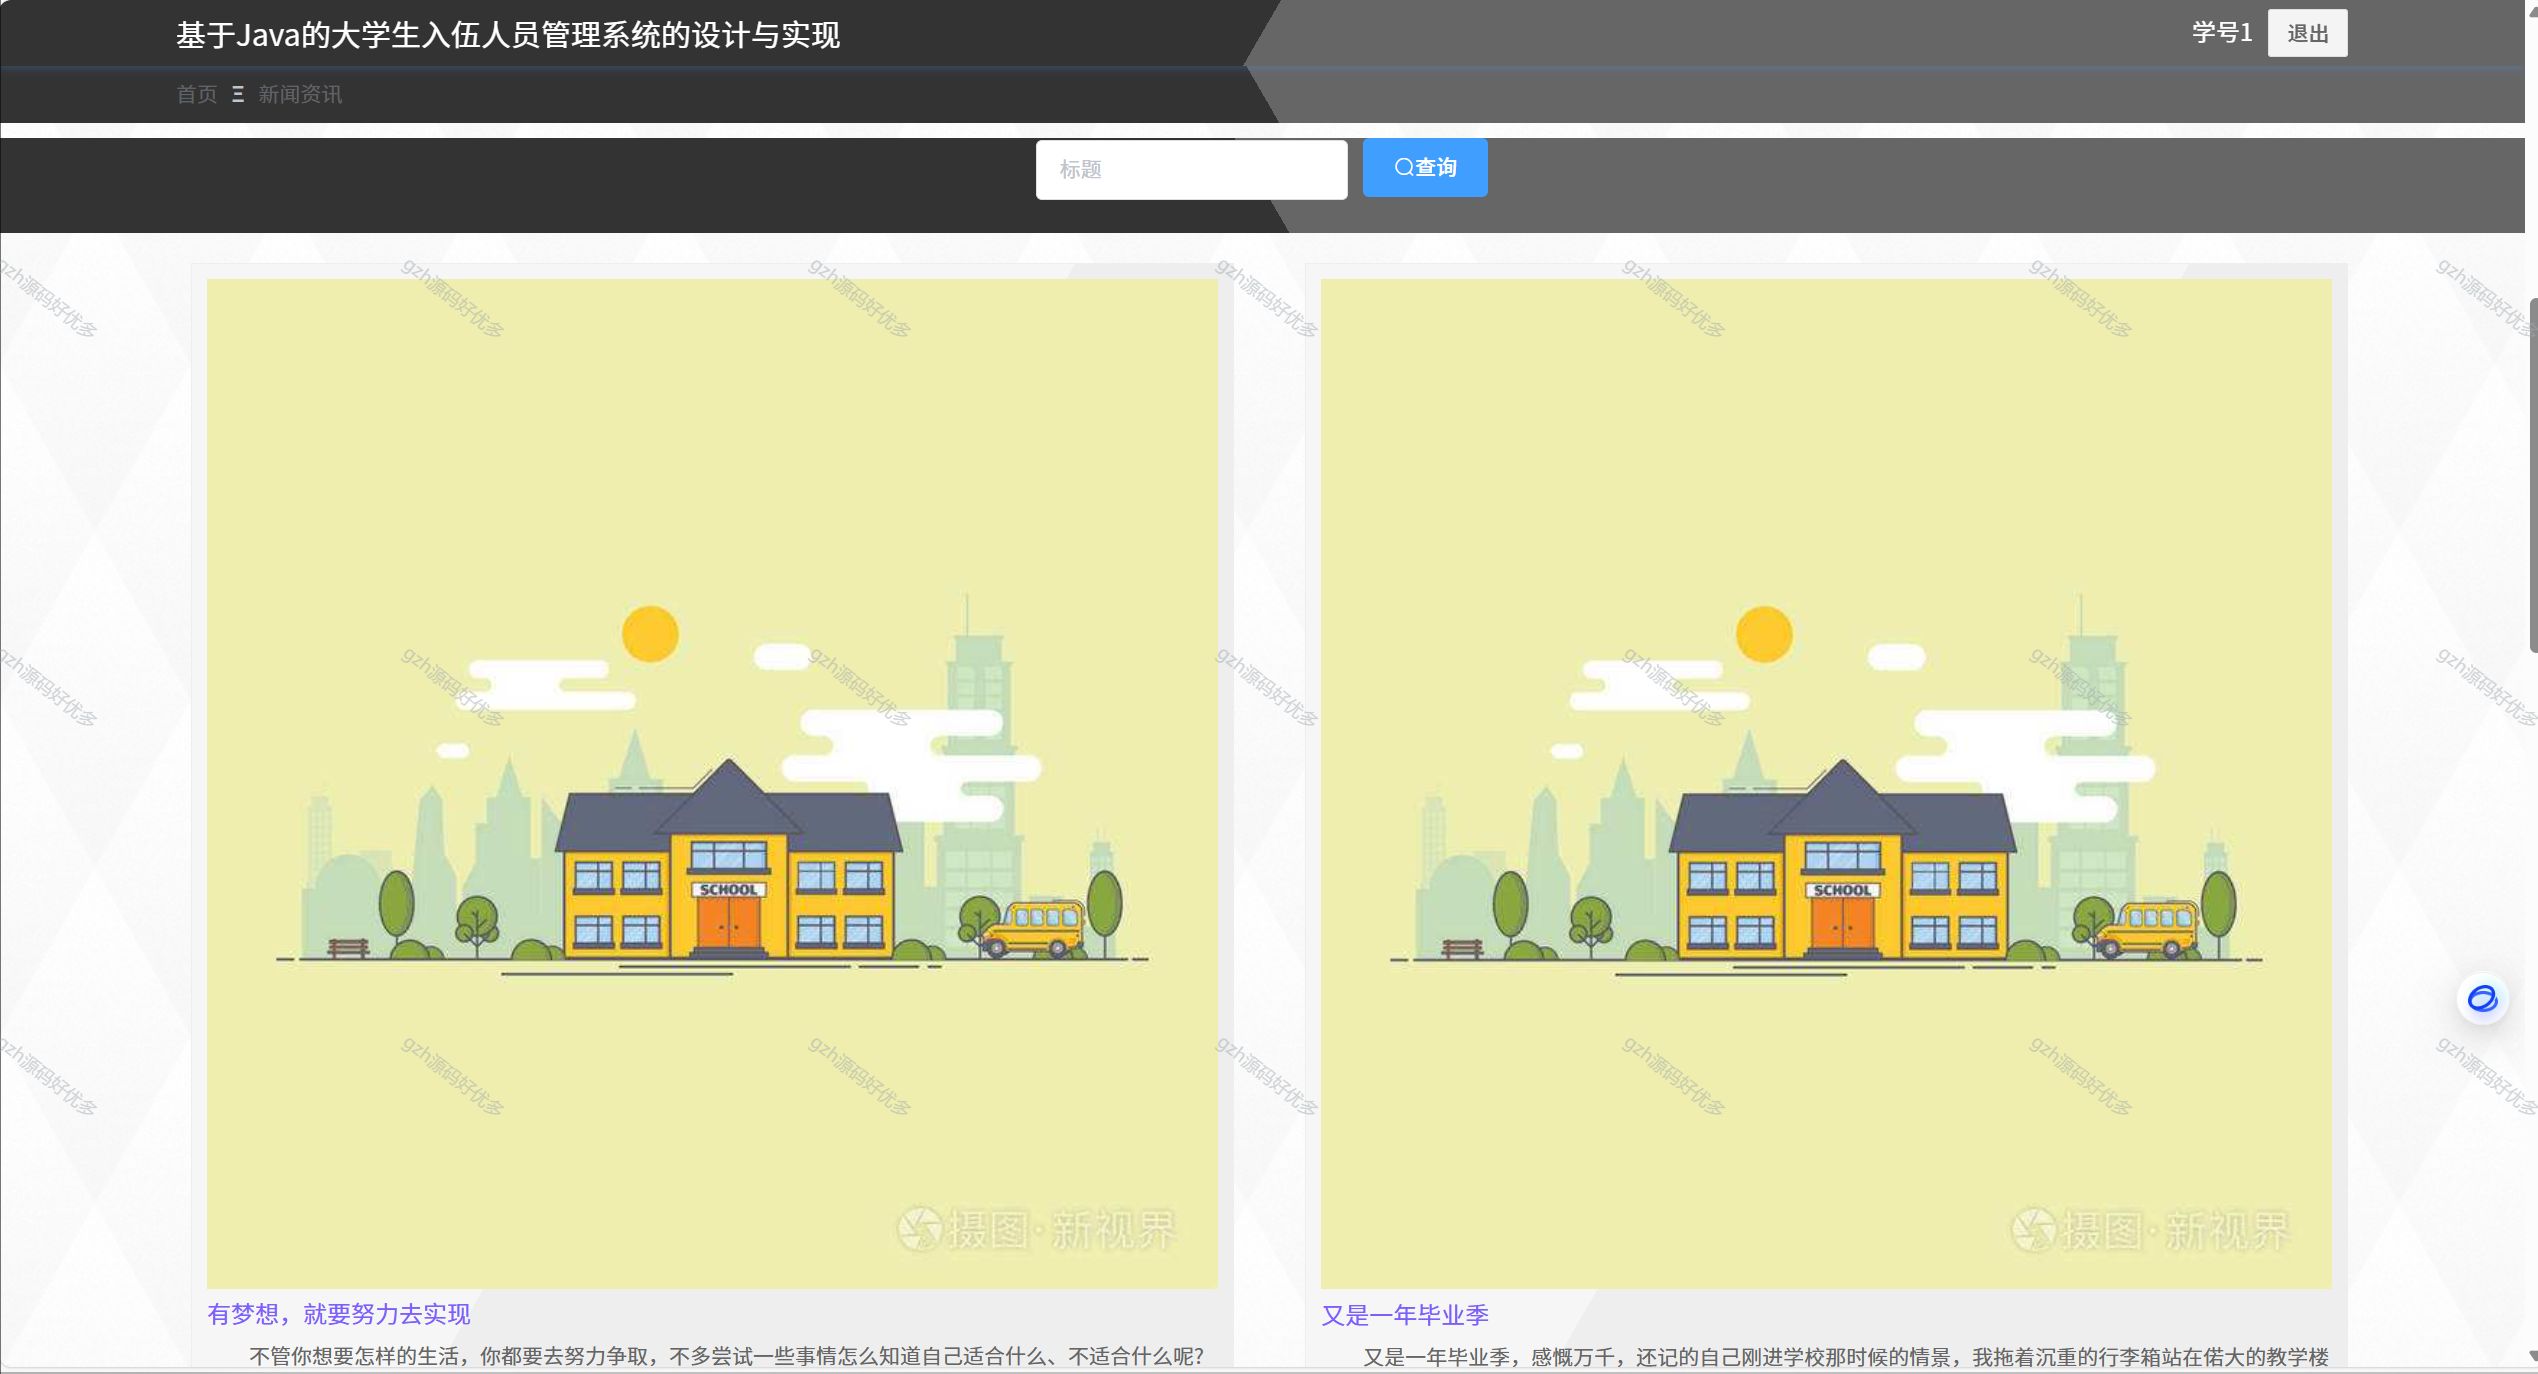
Task: Click the scroll-down arrow at bottom right
Action: (x=2532, y=1356)
